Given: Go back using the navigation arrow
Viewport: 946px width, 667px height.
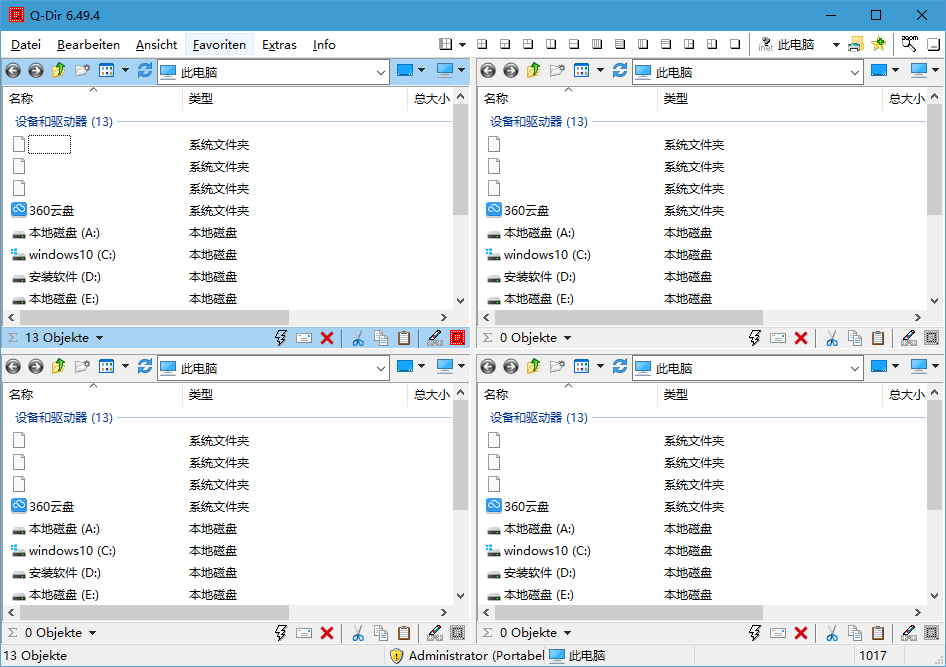Looking at the screenshot, I should click(x=12, y=70).
